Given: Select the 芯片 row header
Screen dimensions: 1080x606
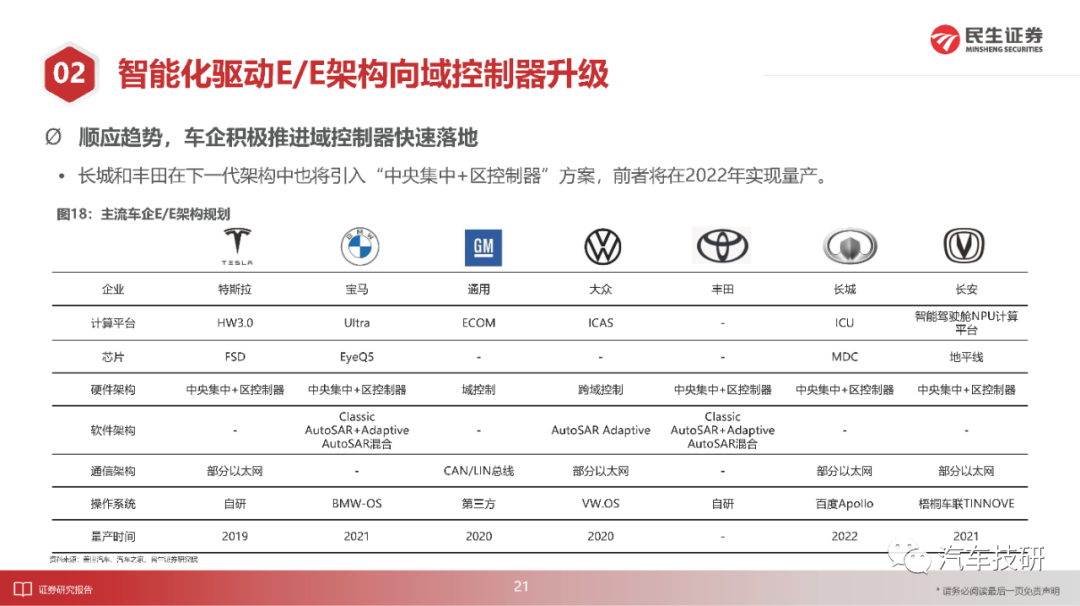Looking at the screenshot, I should point(113,357).
